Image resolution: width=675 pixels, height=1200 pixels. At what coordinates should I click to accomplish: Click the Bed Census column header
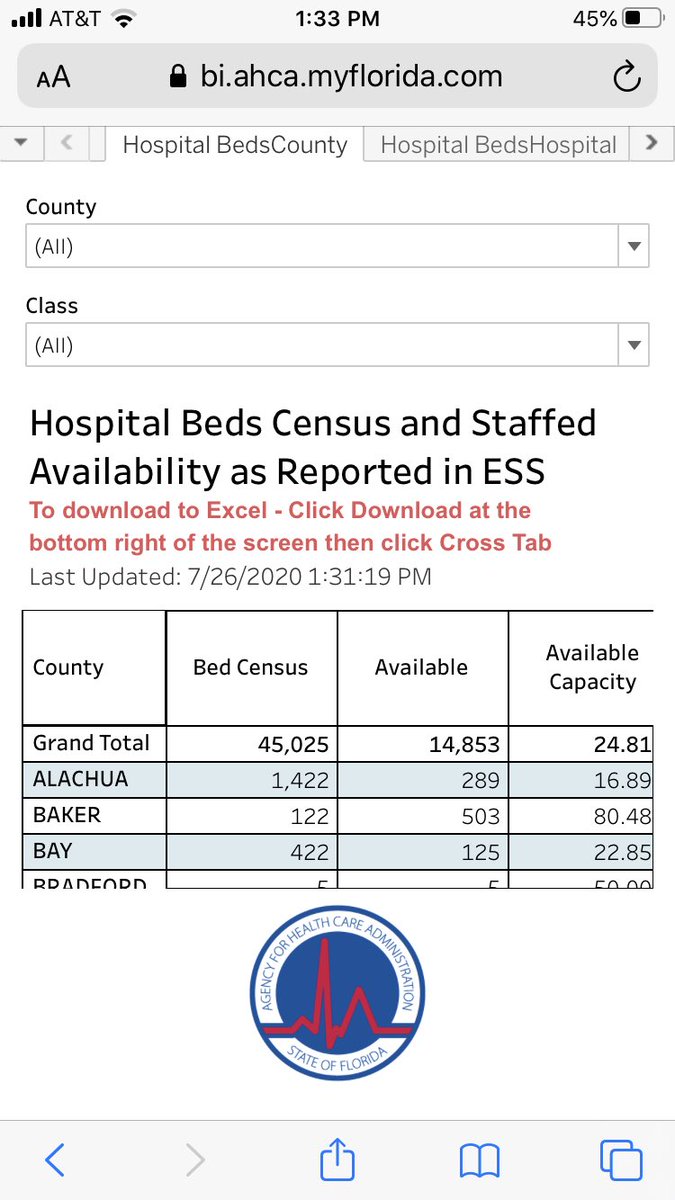tap(252, 667)
